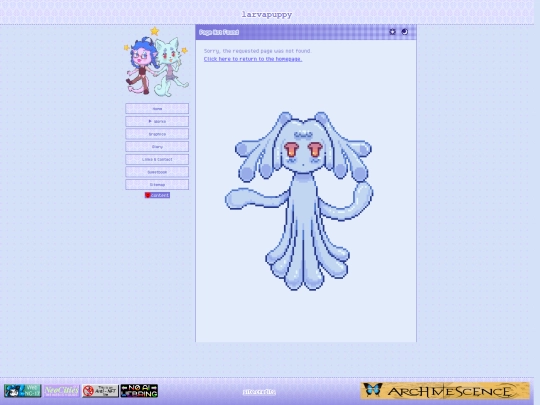Click the two-character mascot artwork in sidebar

[156, 62]
